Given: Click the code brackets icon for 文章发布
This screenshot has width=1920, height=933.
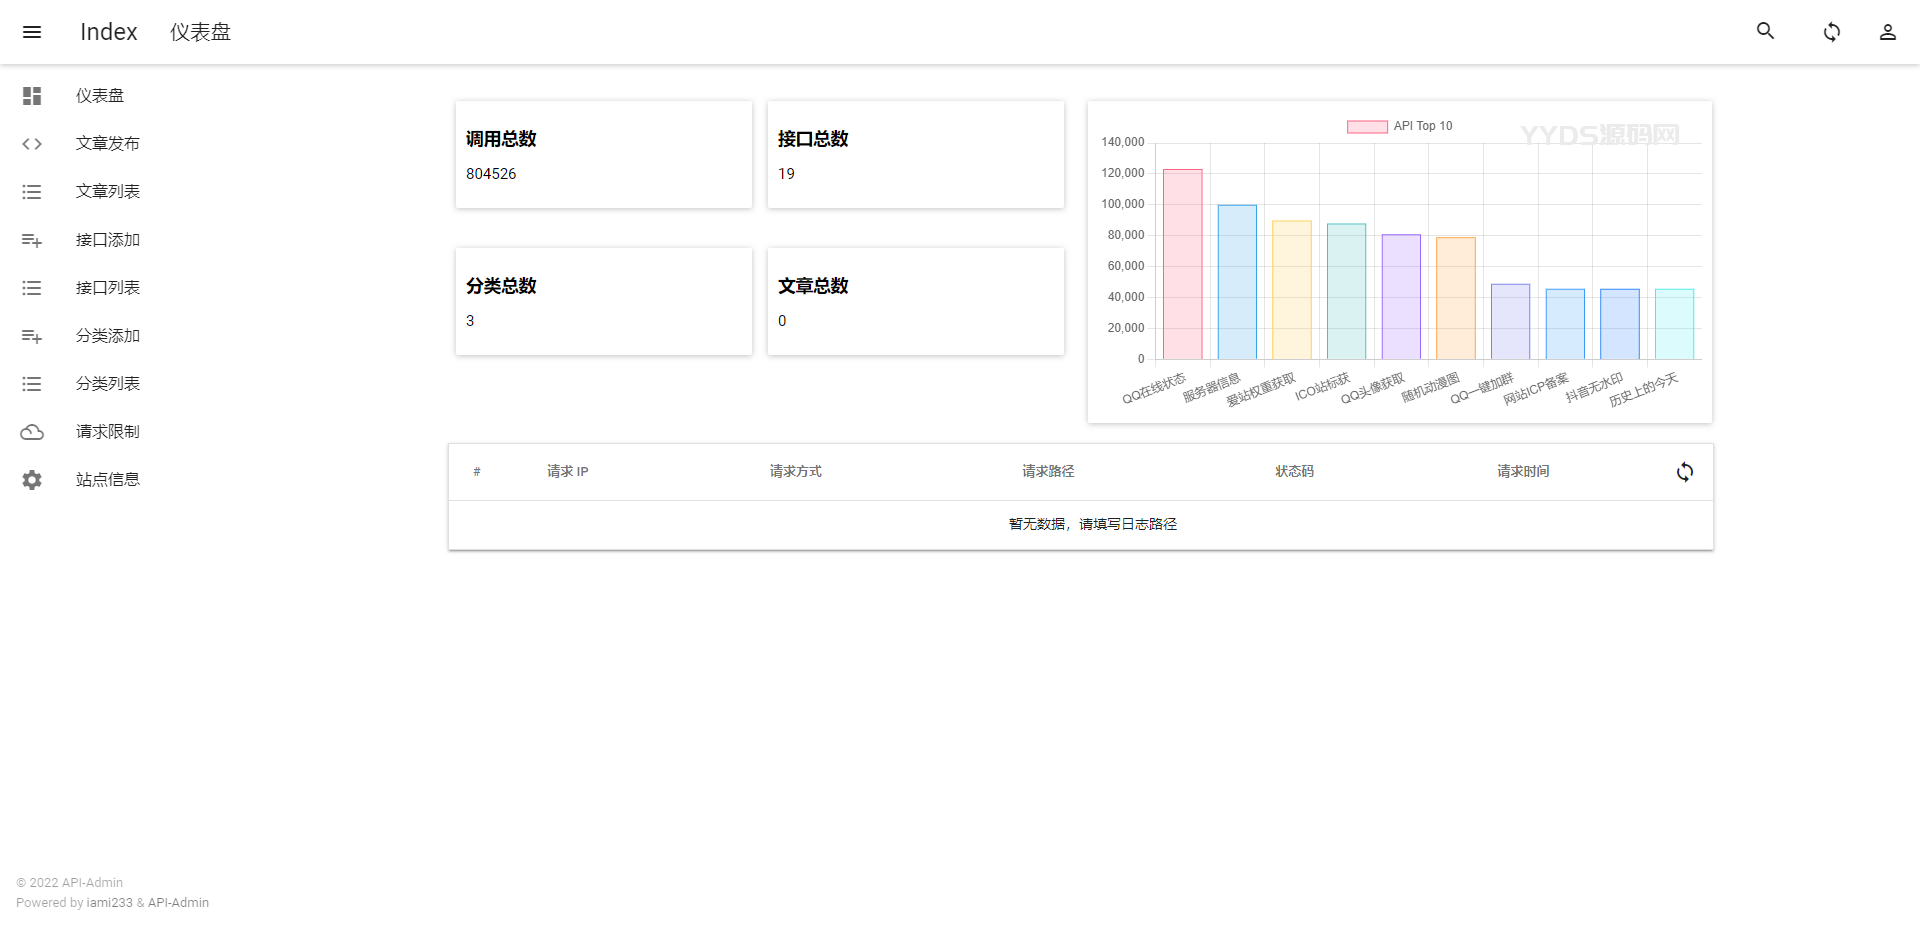Looking at the screenshot, I should click(32, 144).
